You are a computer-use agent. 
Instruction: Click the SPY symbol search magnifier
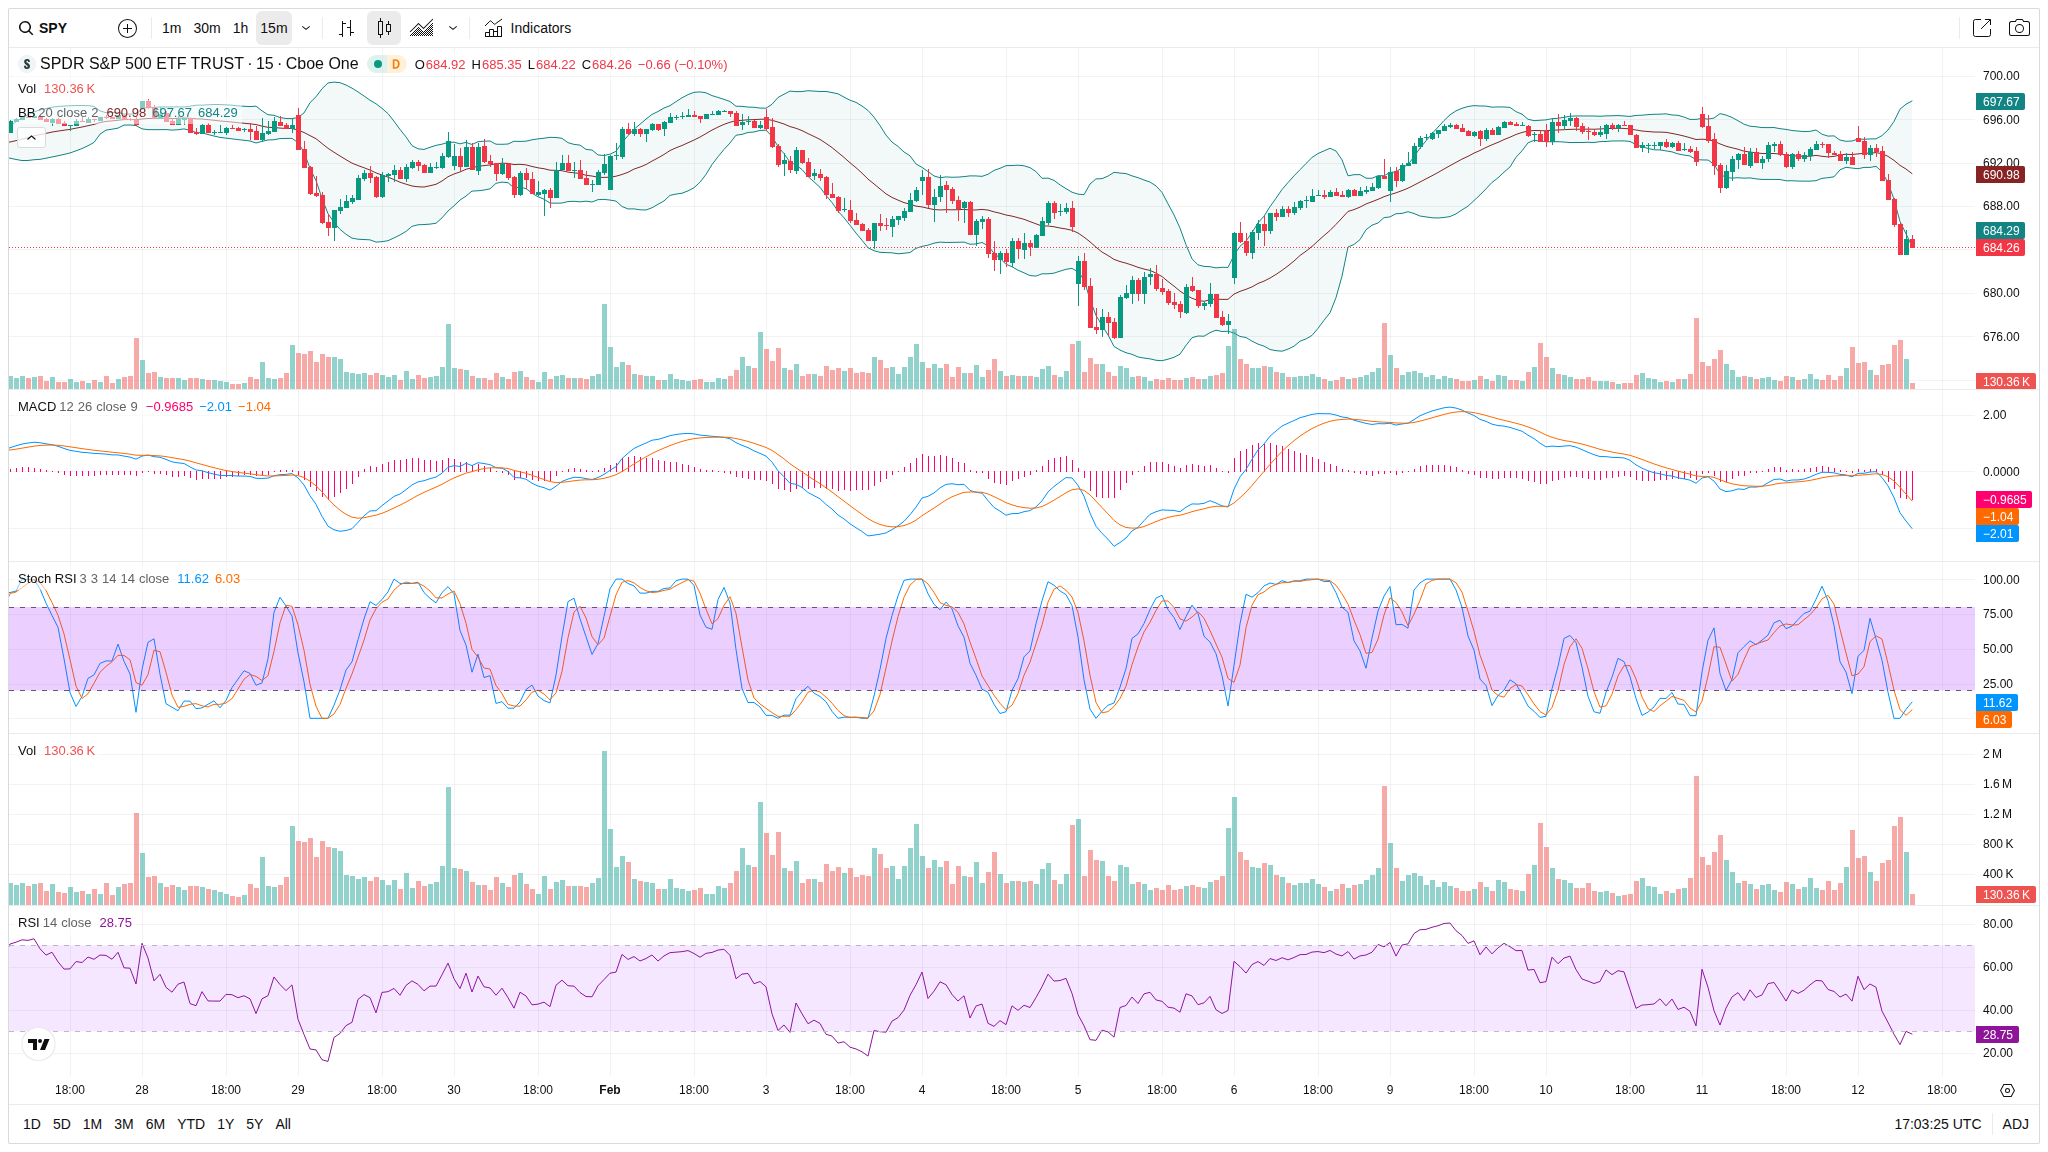pos(26,28)
